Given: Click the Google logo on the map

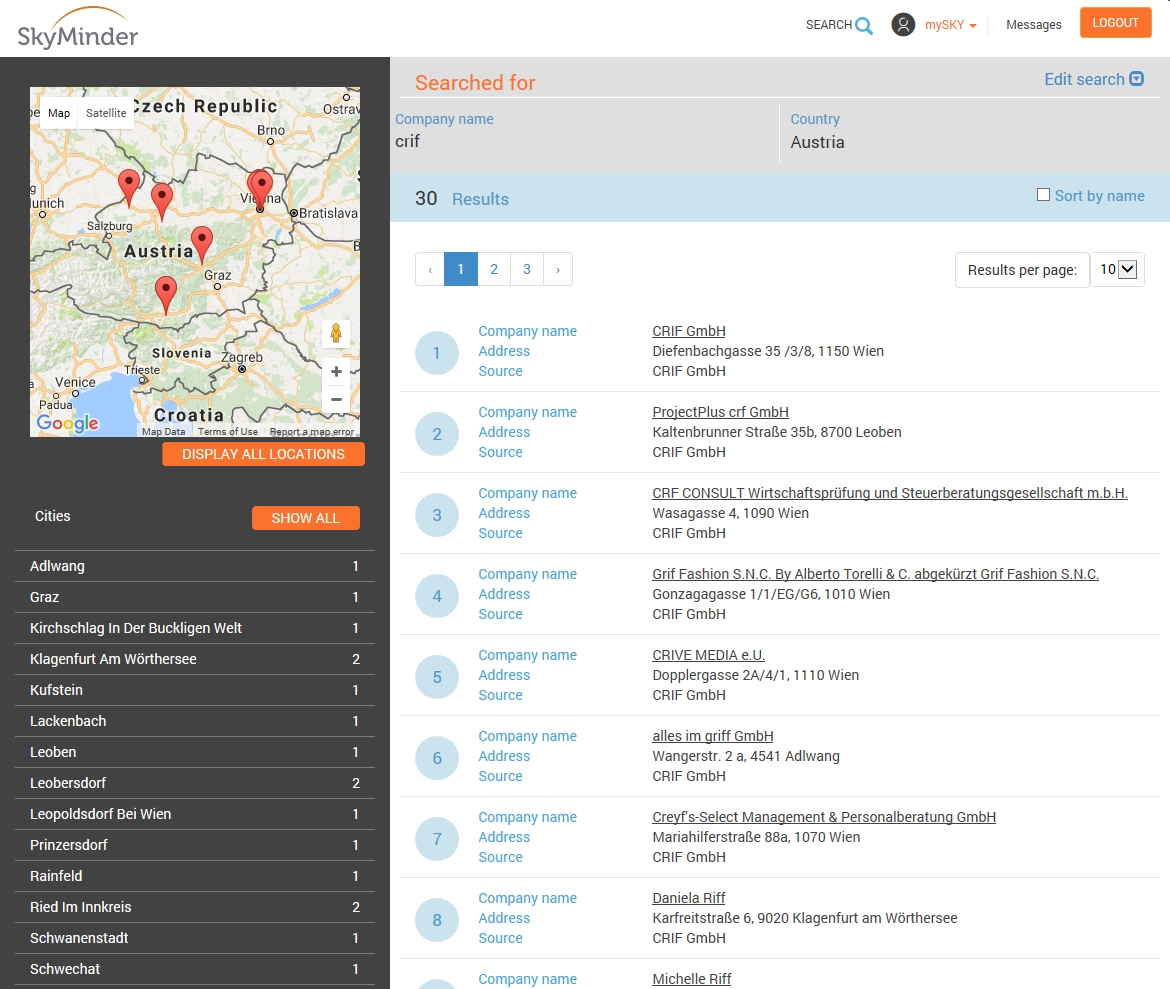Looking at the screenshot, I should tap(68, 423).
